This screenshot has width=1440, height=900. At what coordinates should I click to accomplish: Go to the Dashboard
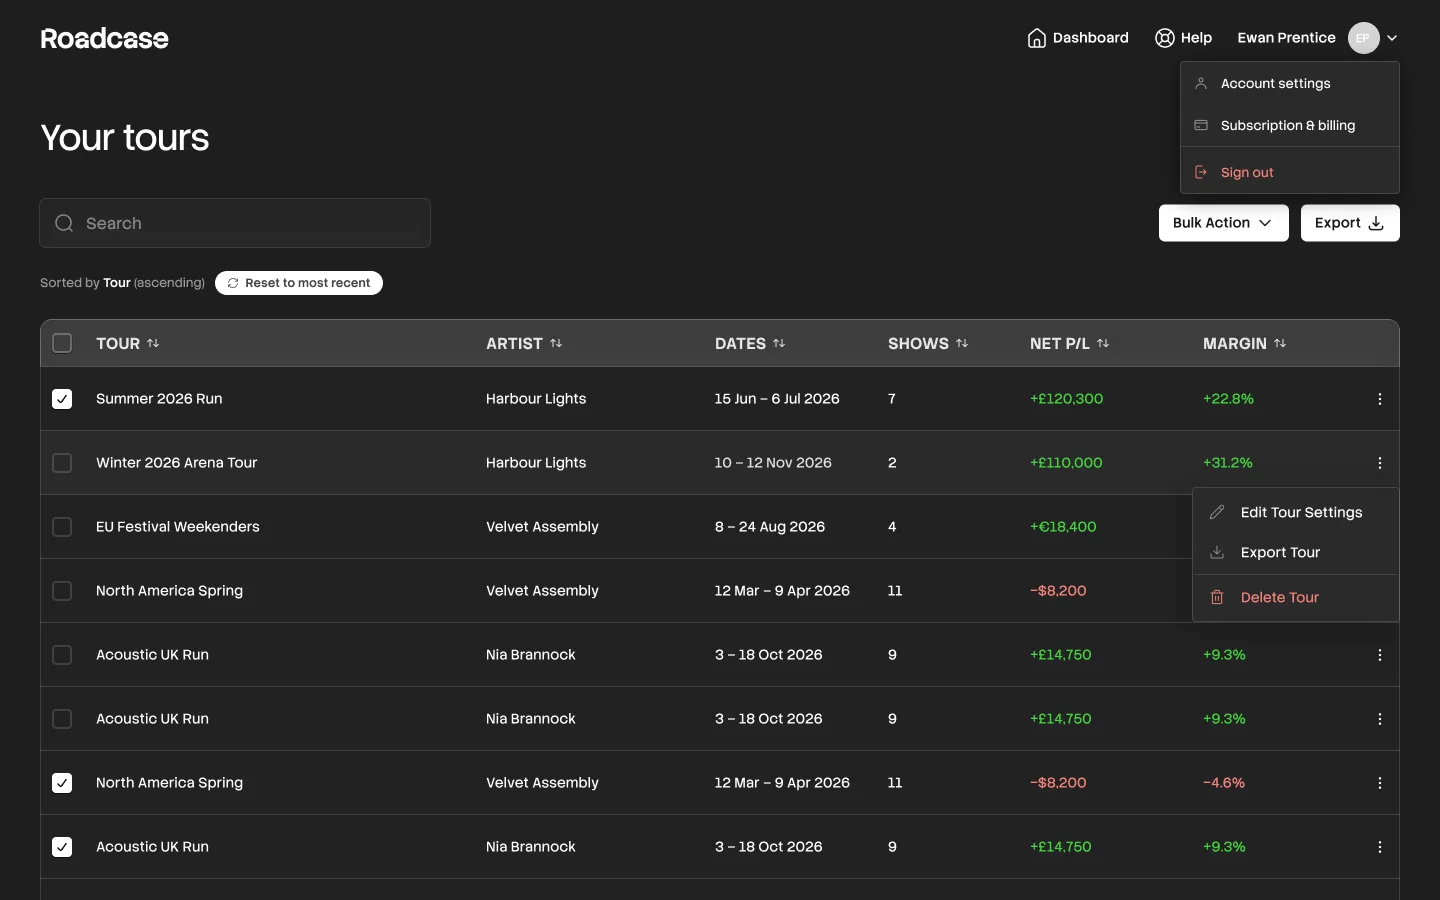[x=1078, y=38]
